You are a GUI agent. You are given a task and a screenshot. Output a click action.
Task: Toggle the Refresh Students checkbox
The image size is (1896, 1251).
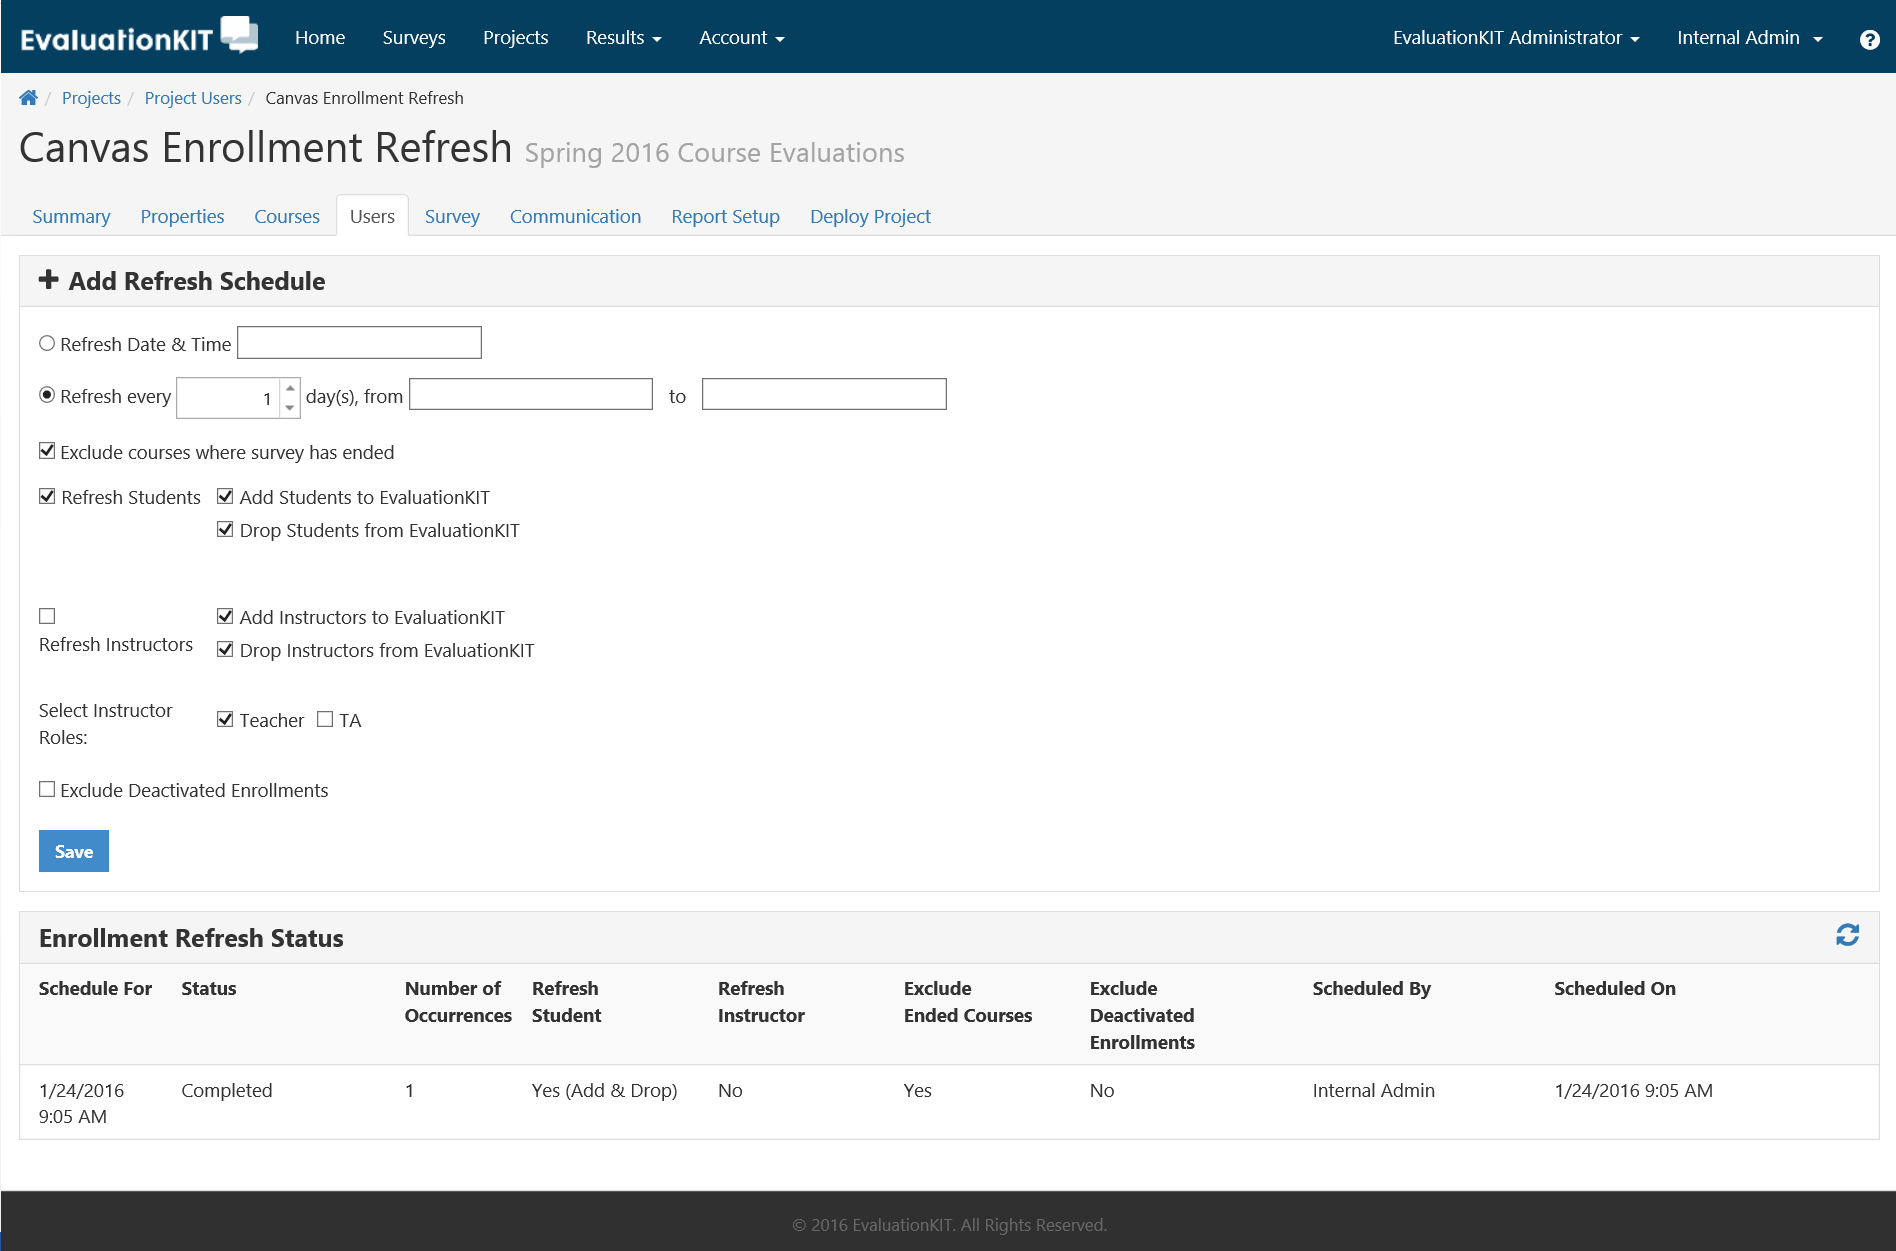[x=47, y=496]
